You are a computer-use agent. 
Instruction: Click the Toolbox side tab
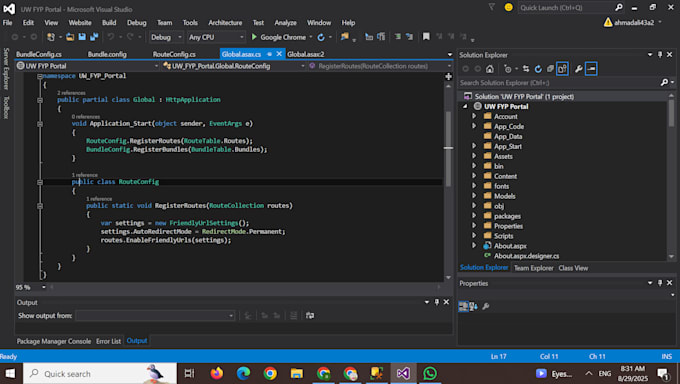pyautogui.click(x=6, y=107)
